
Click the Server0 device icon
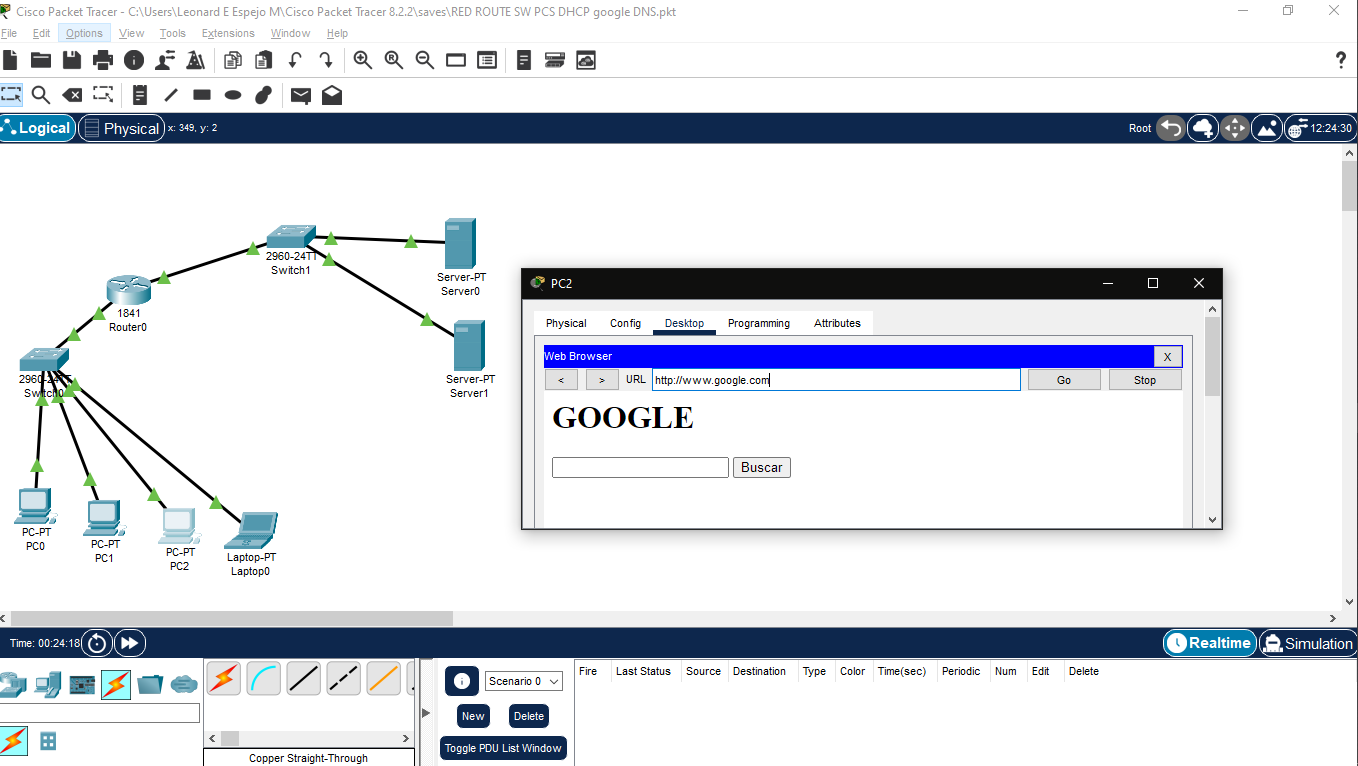tap(460, 243)
